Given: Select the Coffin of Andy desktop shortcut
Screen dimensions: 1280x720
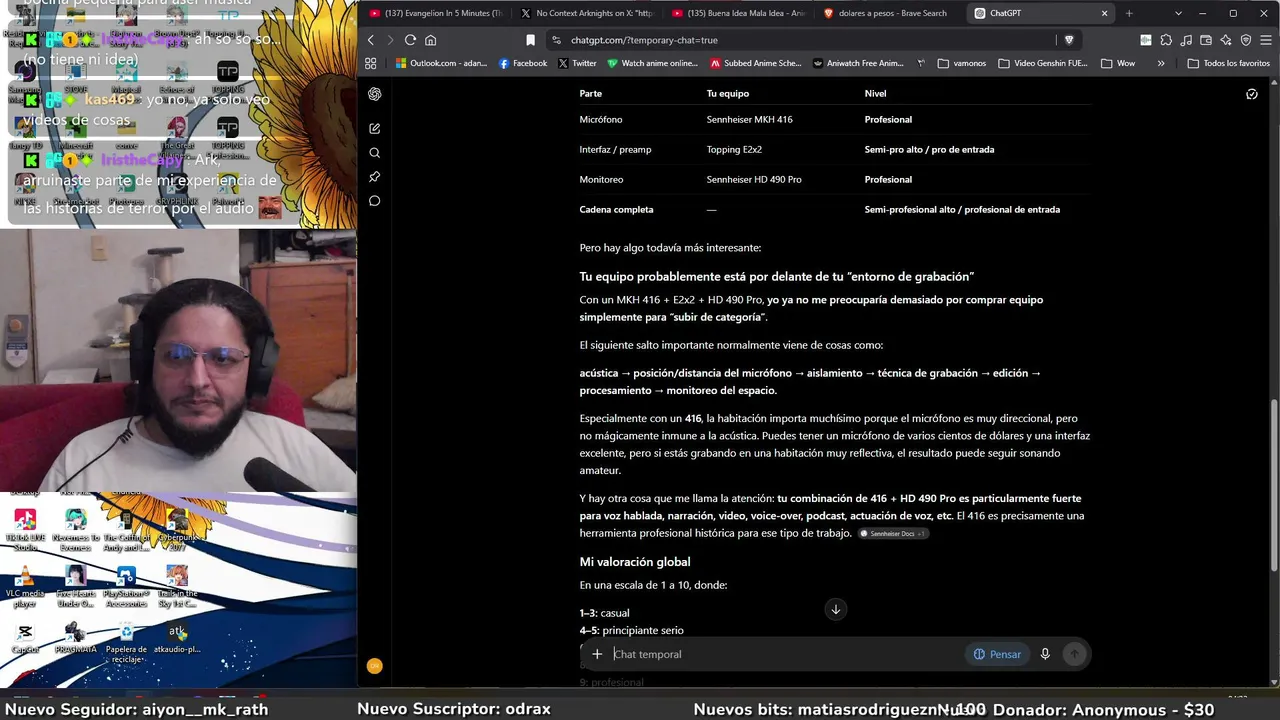Looking at the screenshot, I should pyautogui.click(x=126, y=528).
